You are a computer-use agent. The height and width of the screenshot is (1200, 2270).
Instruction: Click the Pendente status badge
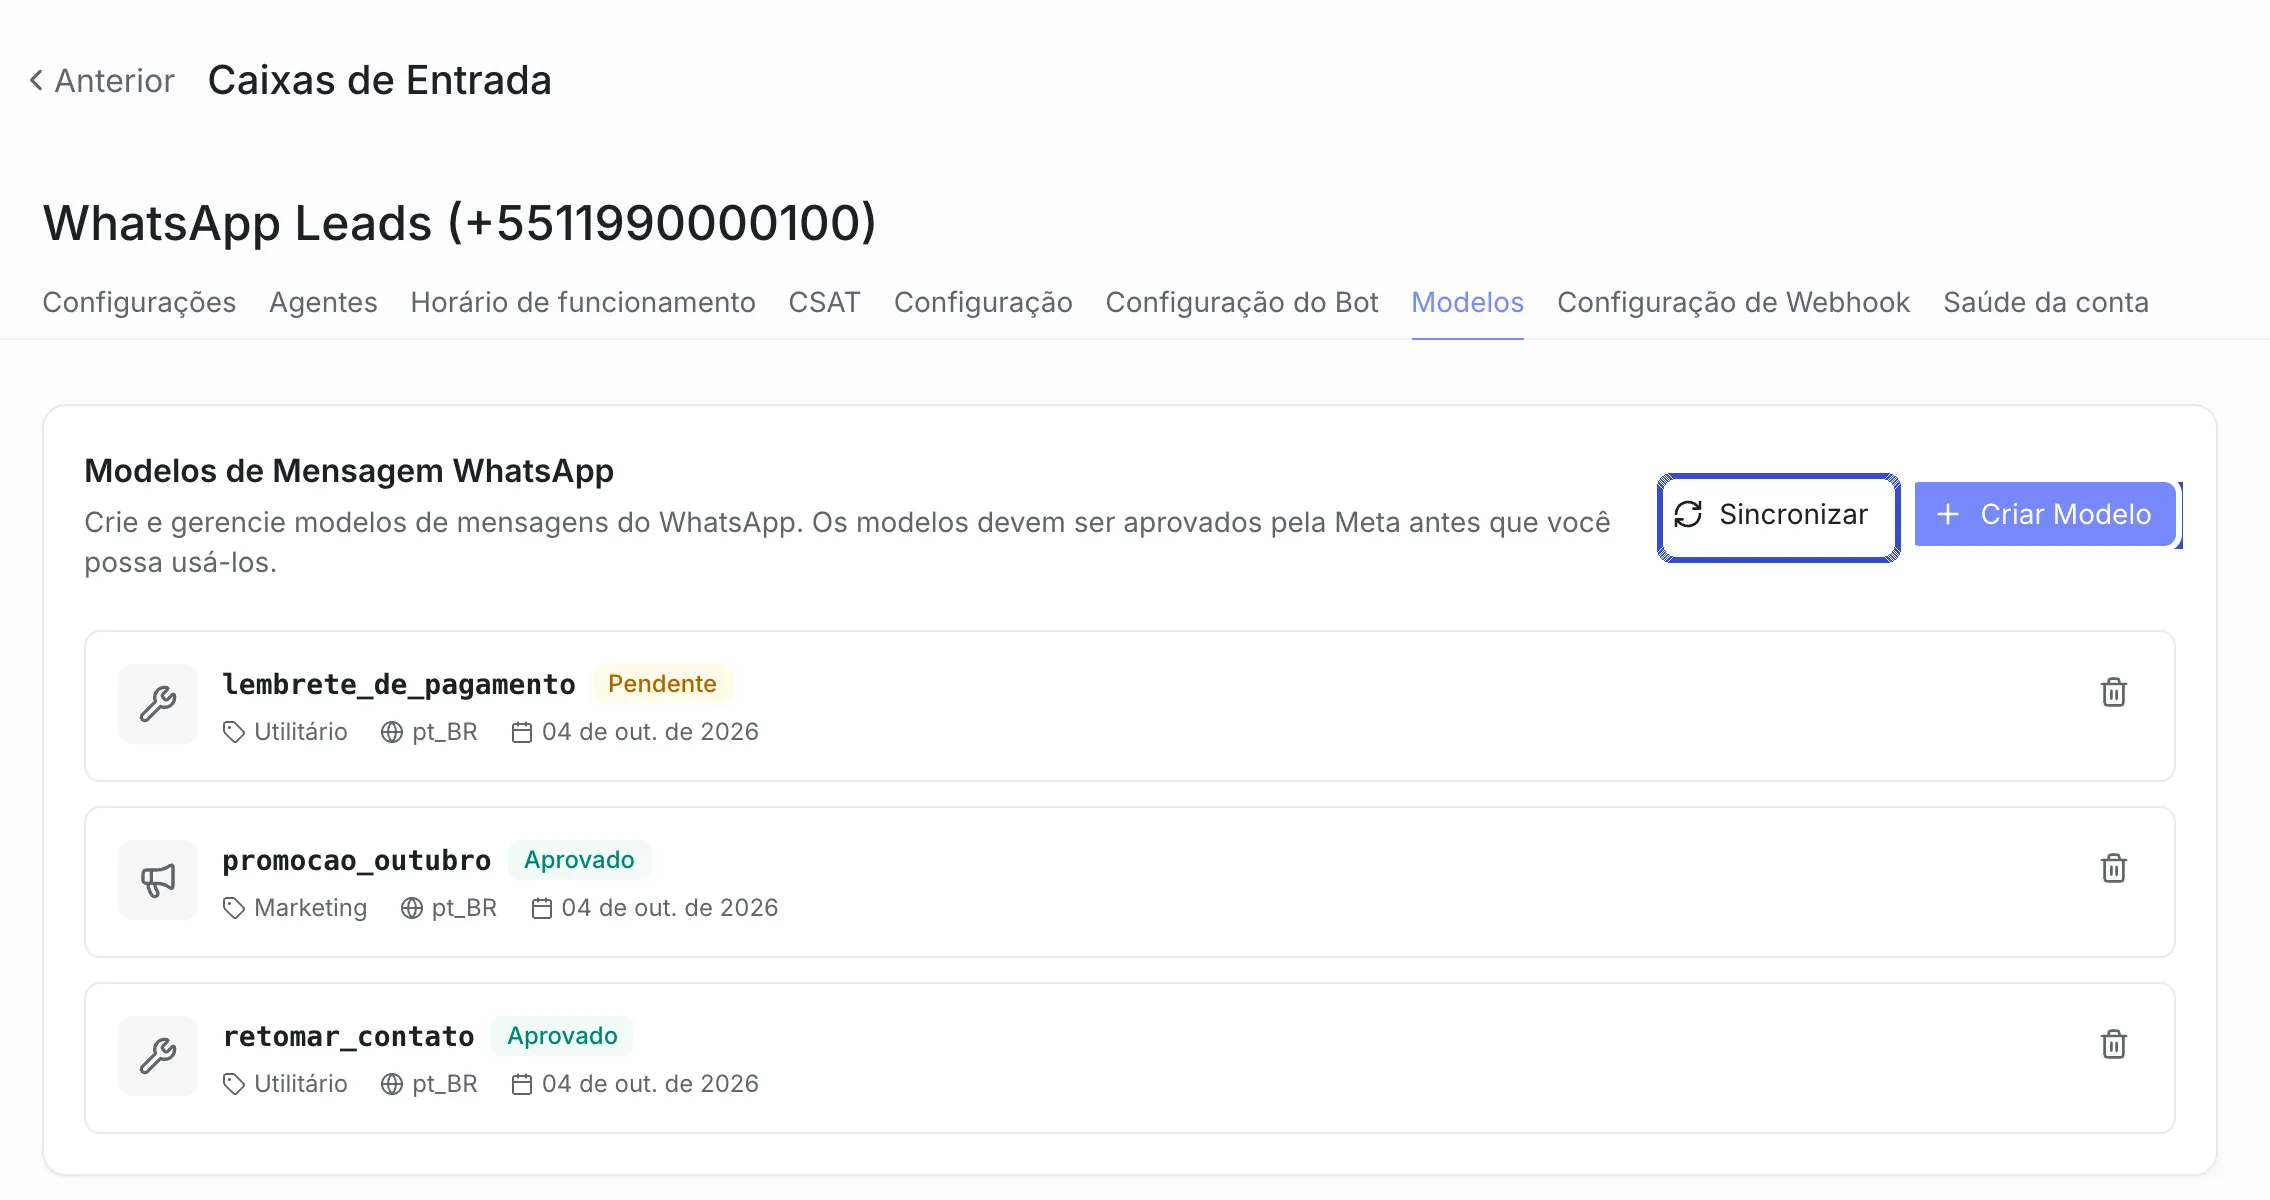(x=662, y=684)
